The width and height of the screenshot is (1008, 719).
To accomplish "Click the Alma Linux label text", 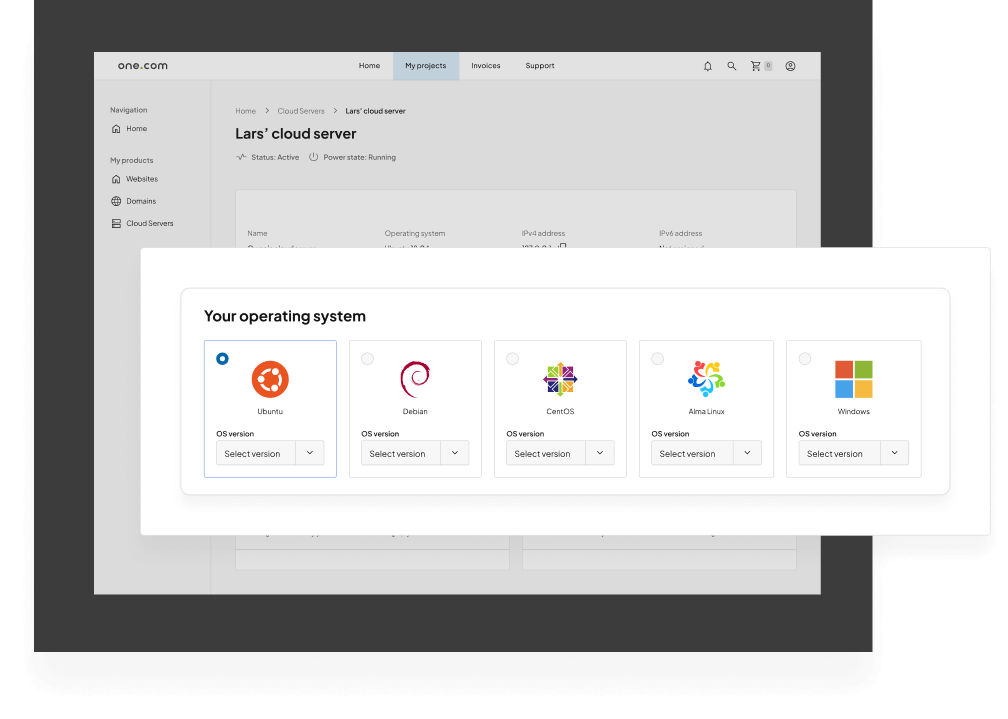I will [x=706, y=412].
